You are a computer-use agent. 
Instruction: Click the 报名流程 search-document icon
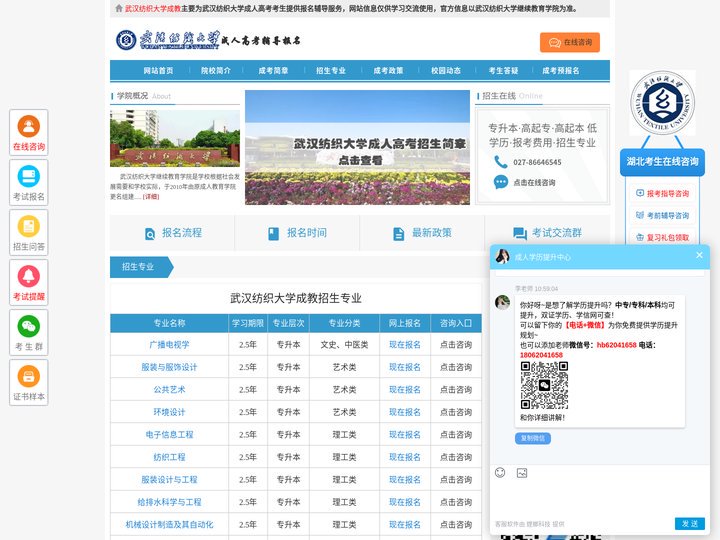pyautogui.click(x=150, y=234)
